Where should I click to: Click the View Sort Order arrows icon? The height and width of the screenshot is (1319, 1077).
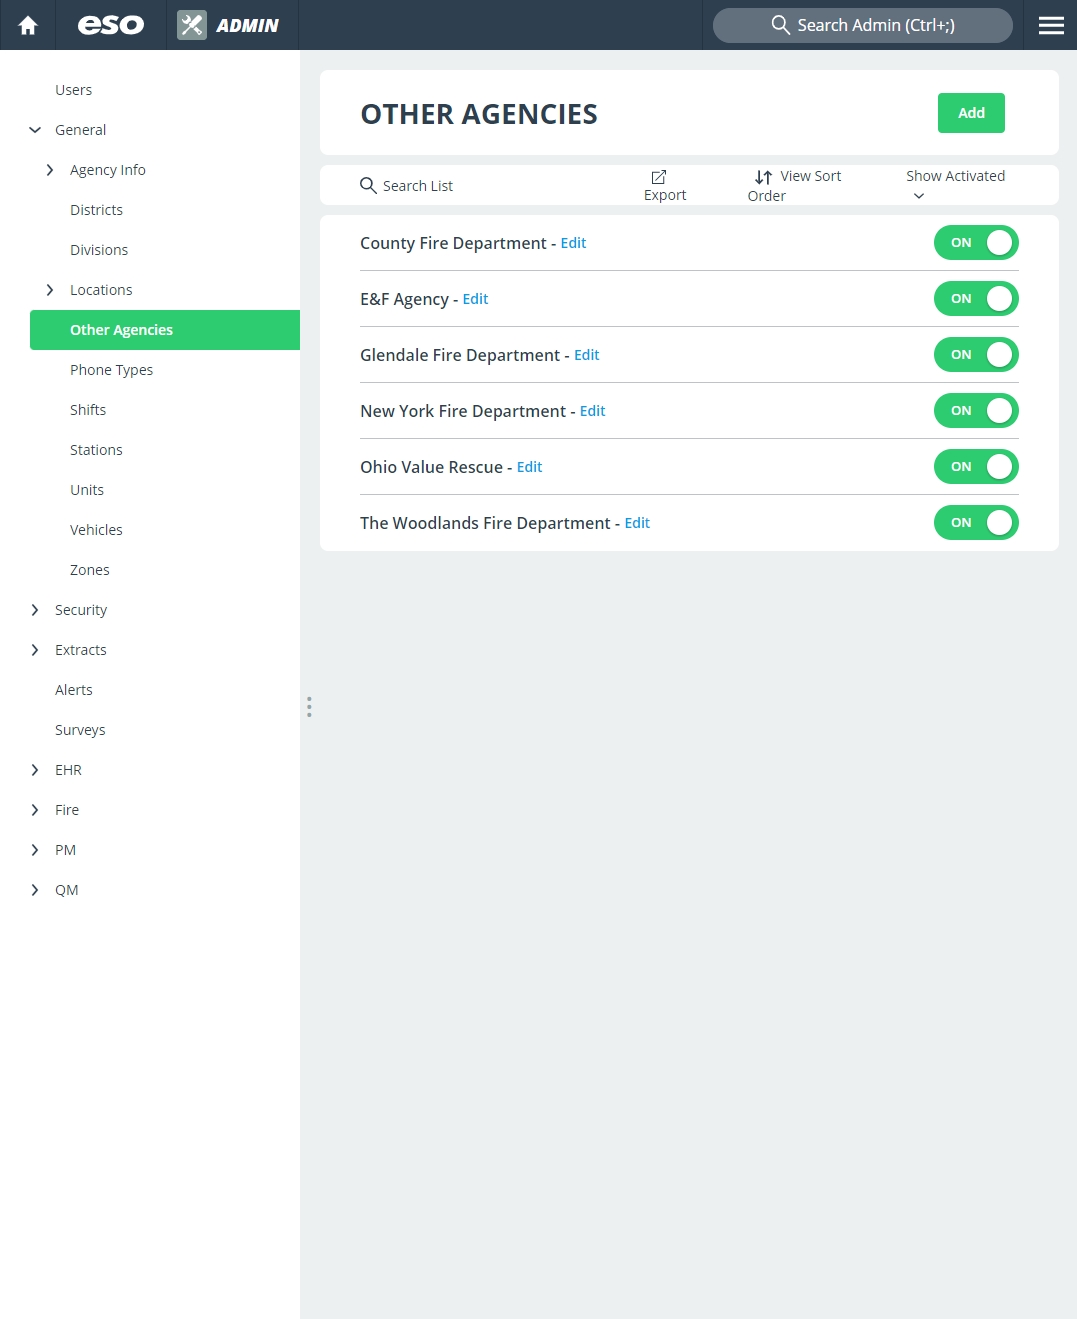point(763,177)
